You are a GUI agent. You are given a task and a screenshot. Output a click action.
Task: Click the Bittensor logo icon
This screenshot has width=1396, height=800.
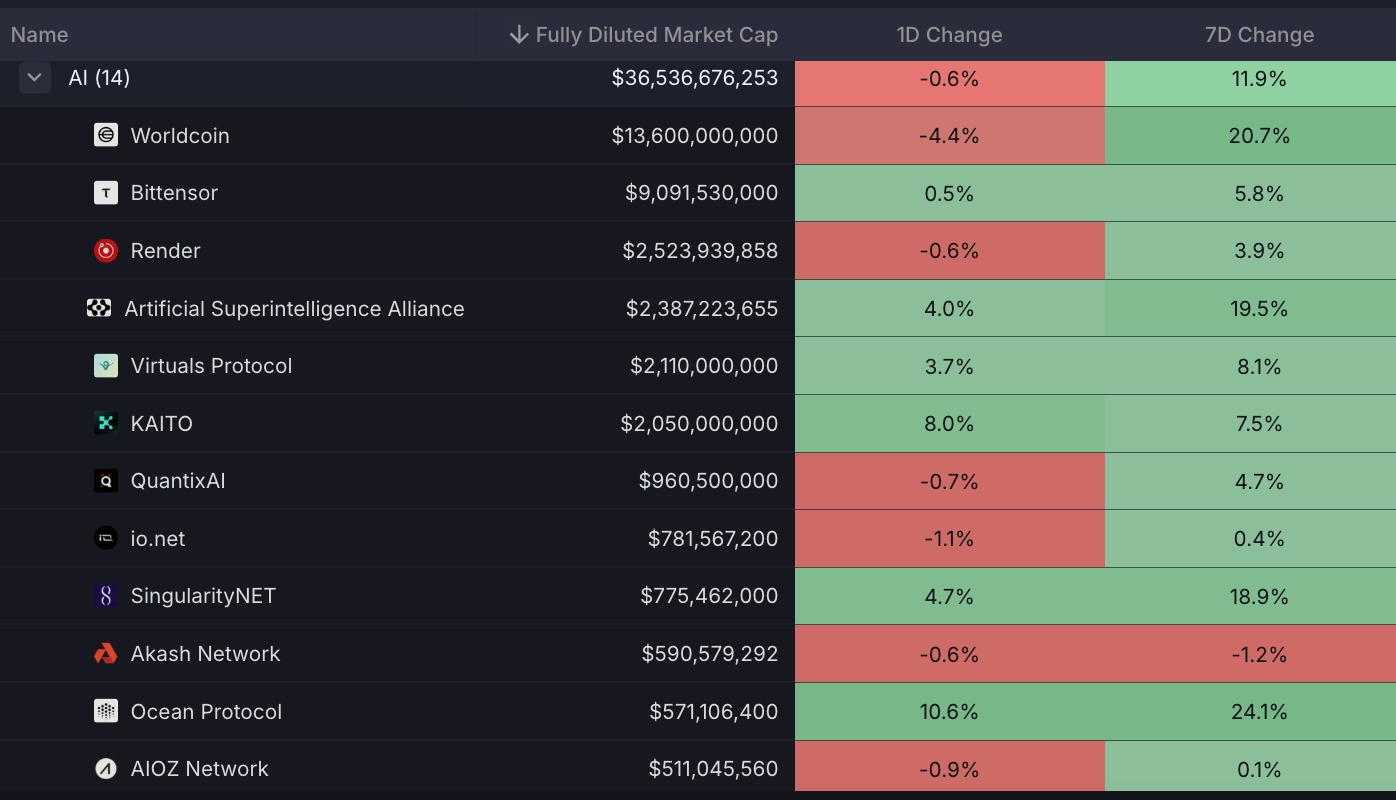click(x=106, y=193)
